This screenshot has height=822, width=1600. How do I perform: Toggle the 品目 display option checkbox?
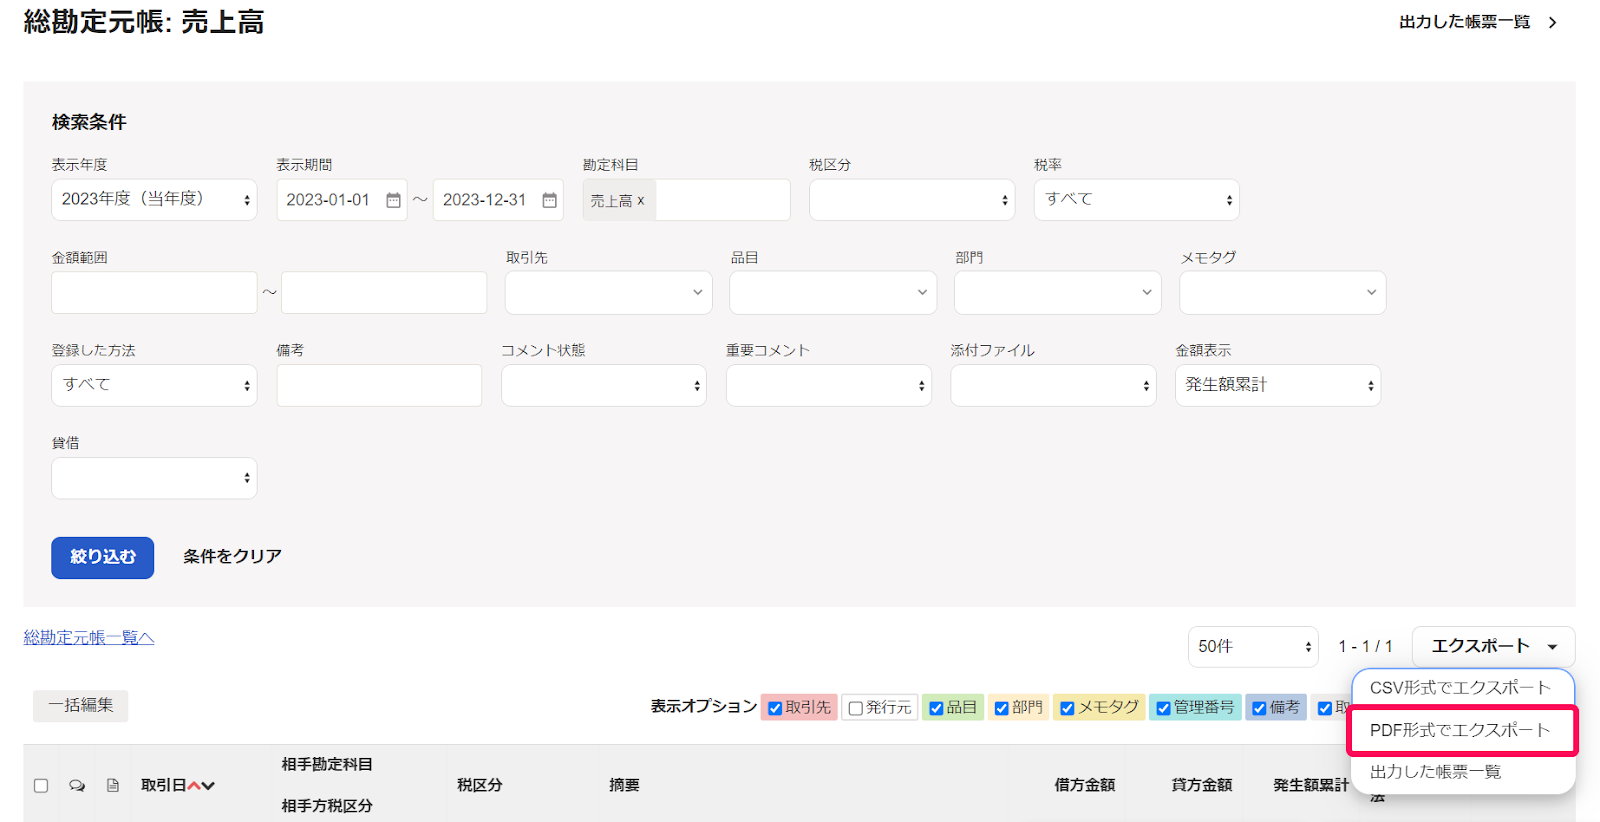(936, 708)
